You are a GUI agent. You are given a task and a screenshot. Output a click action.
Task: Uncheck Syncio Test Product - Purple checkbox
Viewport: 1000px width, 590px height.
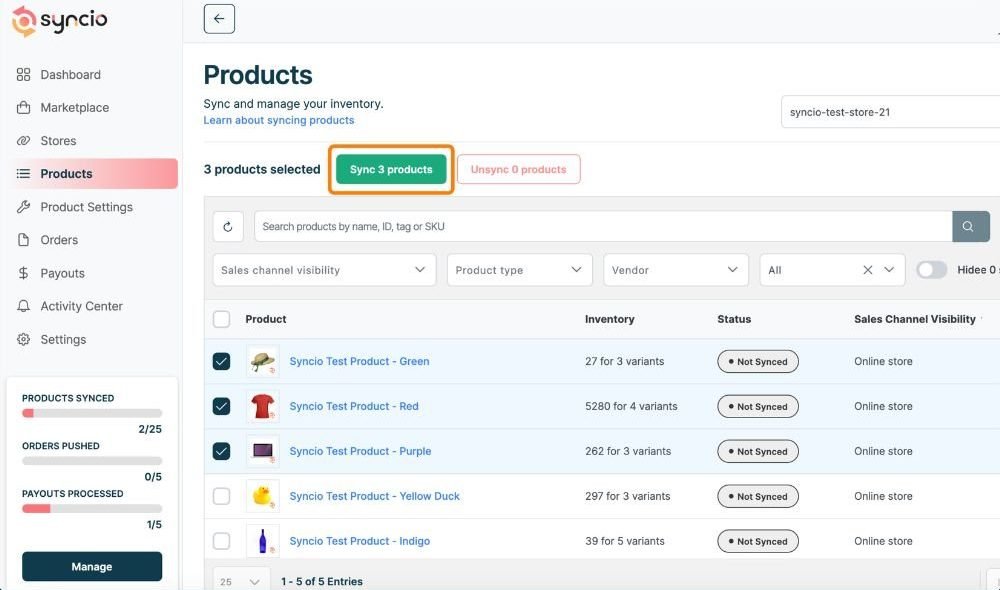221,451
